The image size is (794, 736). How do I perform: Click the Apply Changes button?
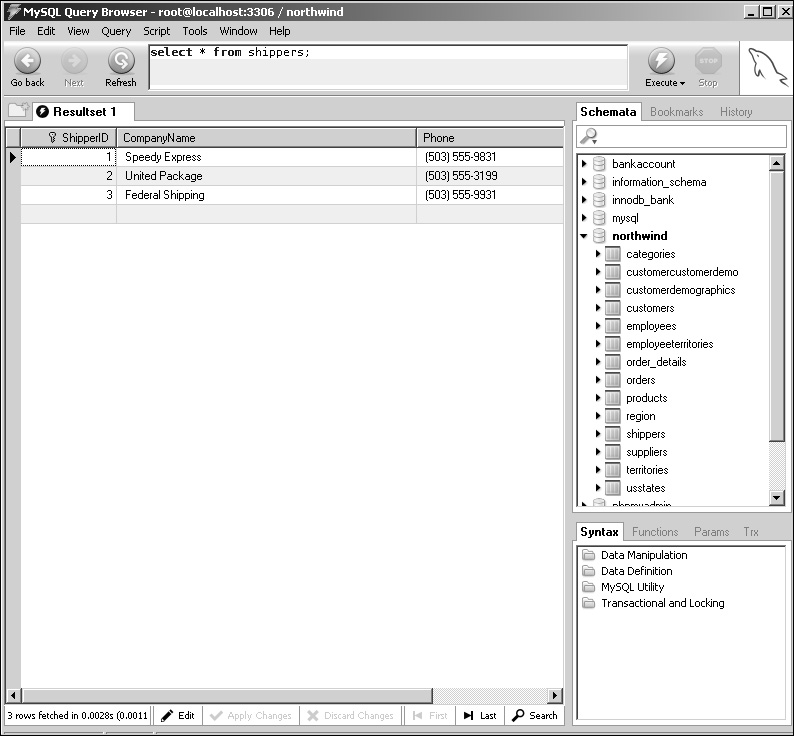(x=251, y=715)
